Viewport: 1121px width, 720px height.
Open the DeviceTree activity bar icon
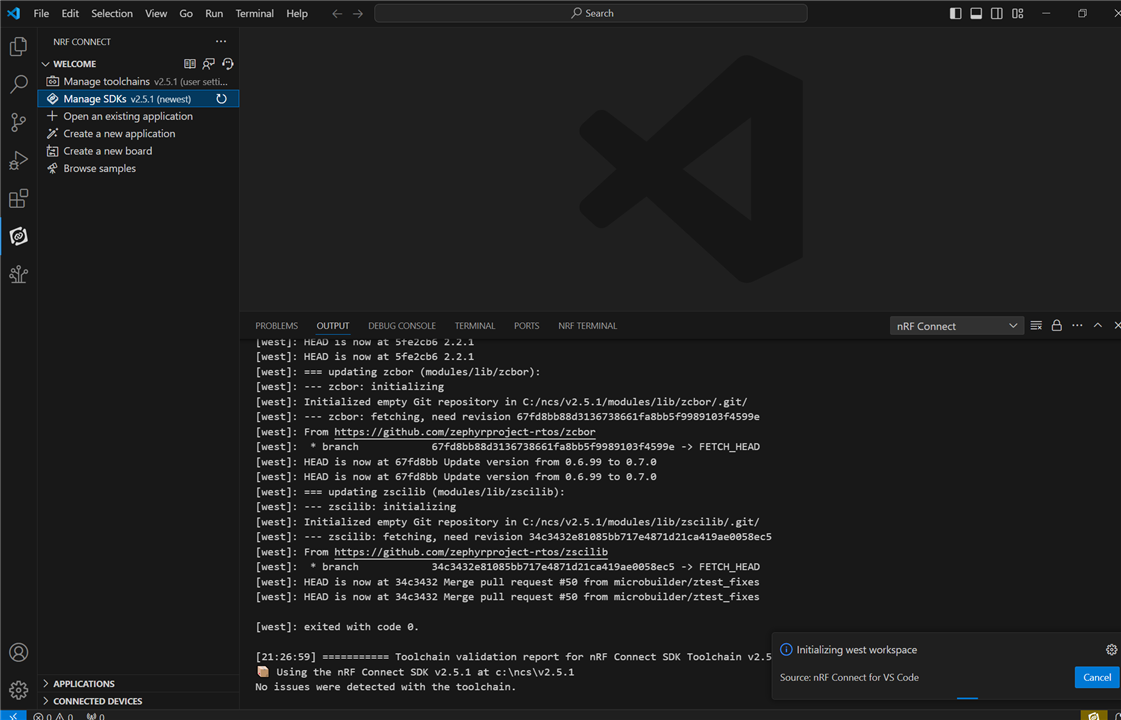coord(19,274)
